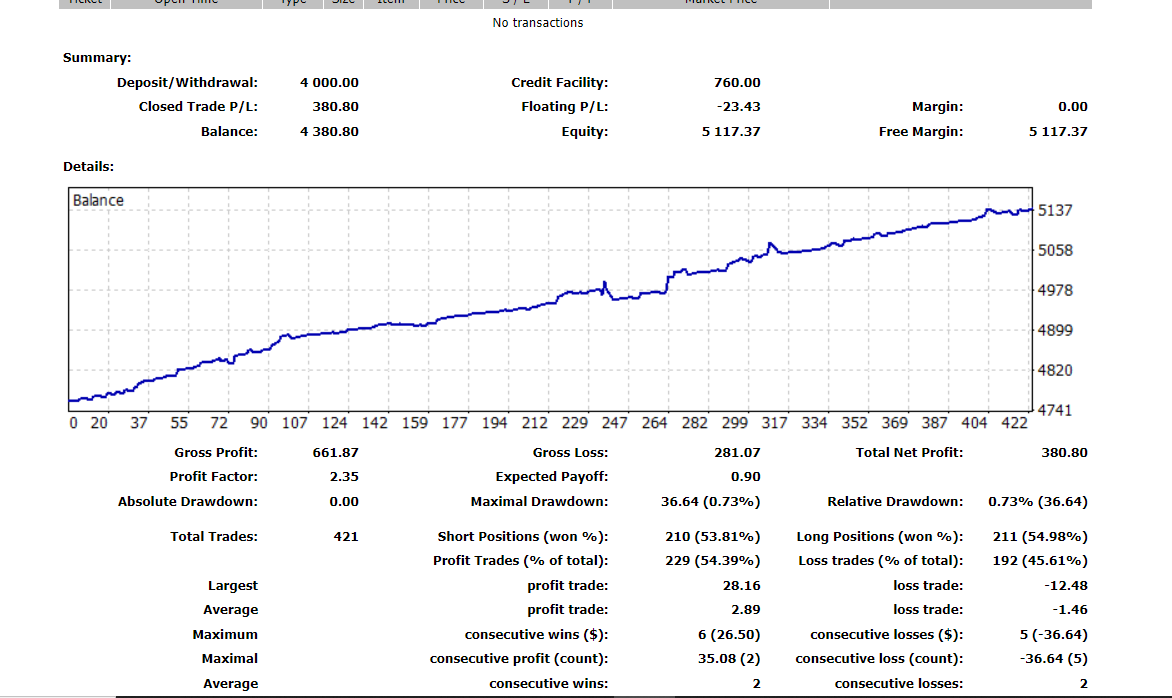The image size is (1172, 698).
Task: Click the "Total Net Profit:" label
Action: [910, 452]
